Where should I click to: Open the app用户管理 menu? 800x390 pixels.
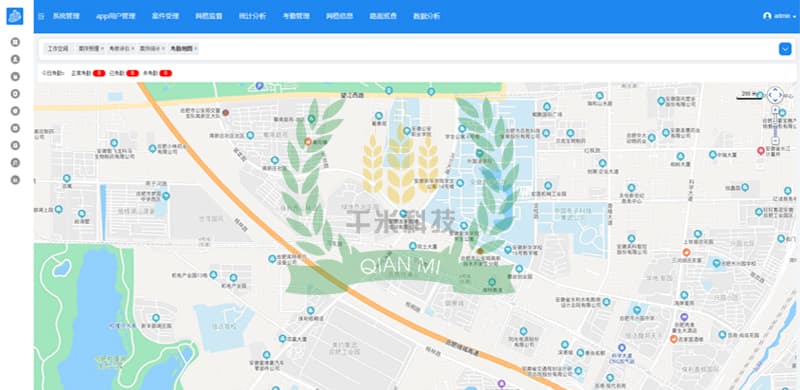(x=115, y=16)
